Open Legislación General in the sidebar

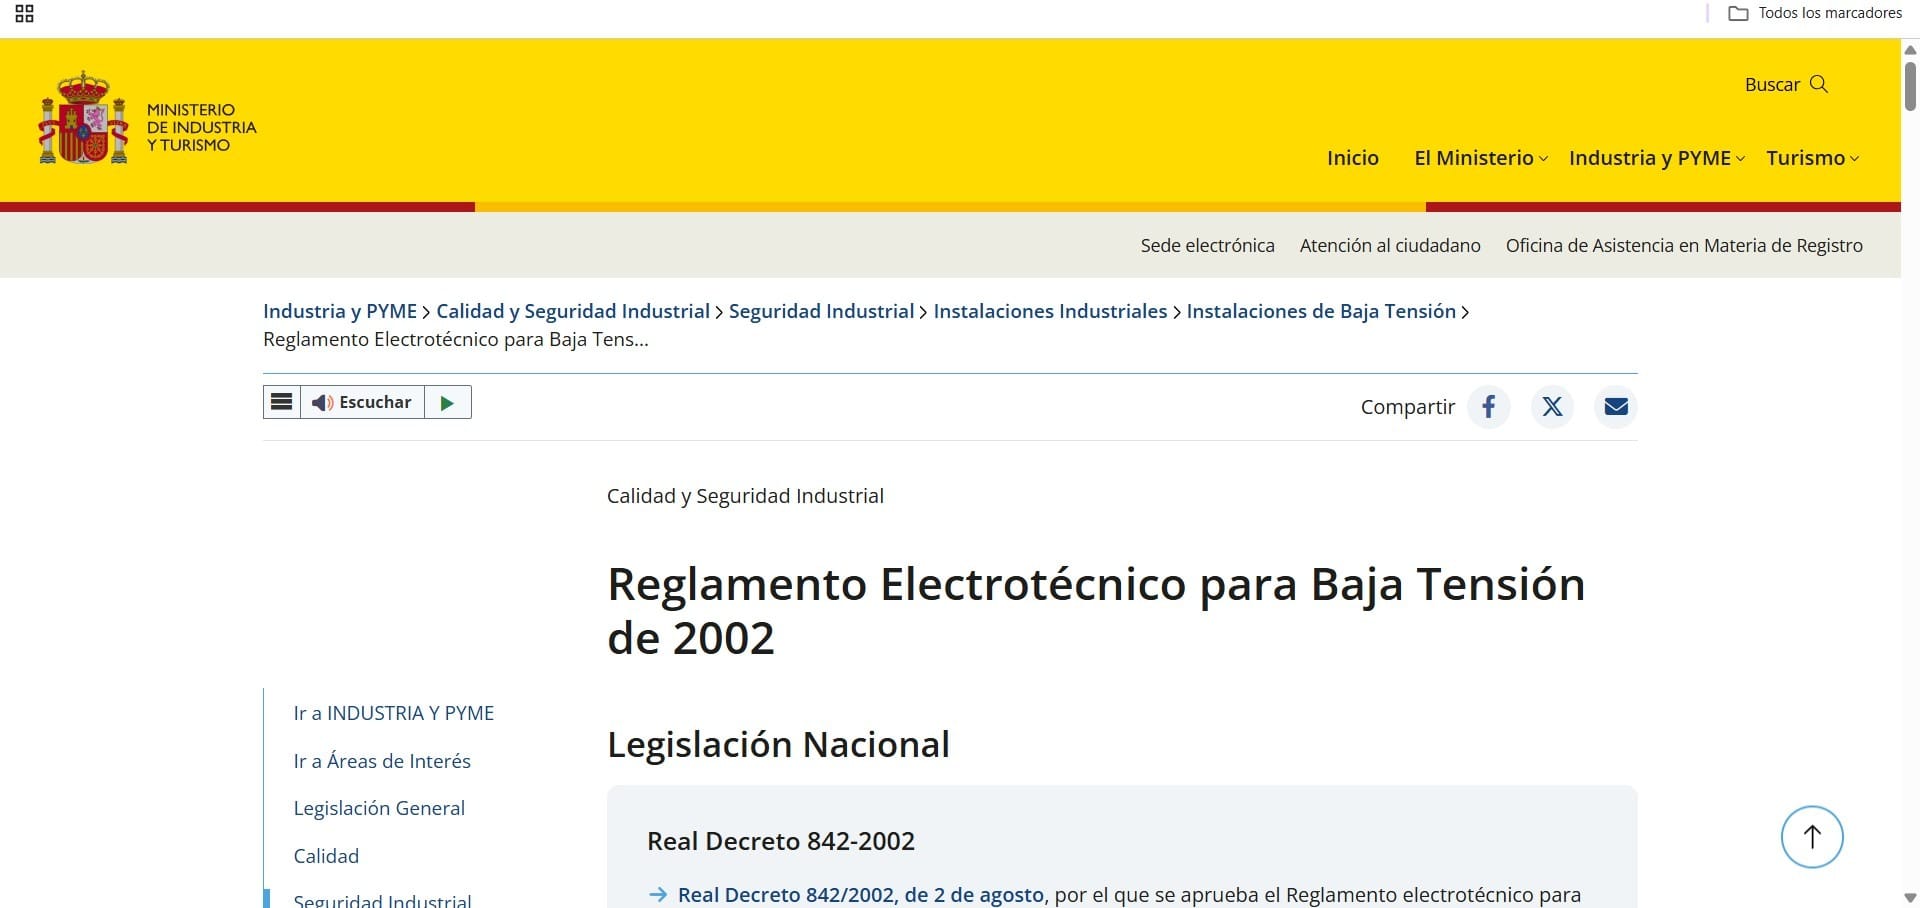click(x=378, y=807)
